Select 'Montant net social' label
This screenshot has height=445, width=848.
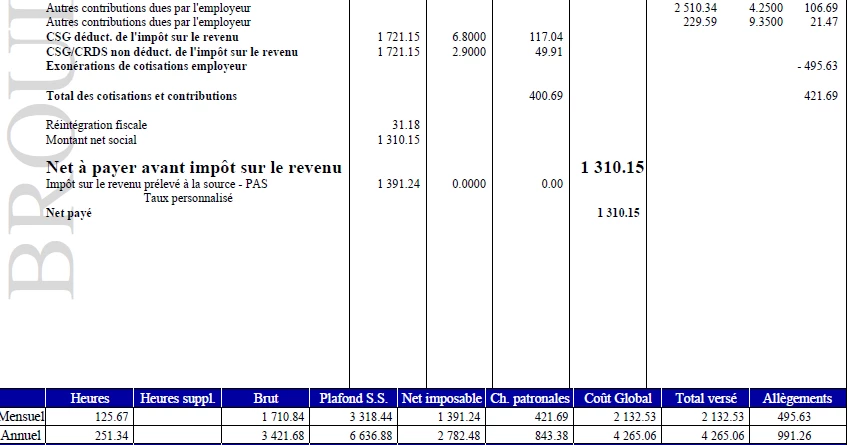(x=91, y=140)
